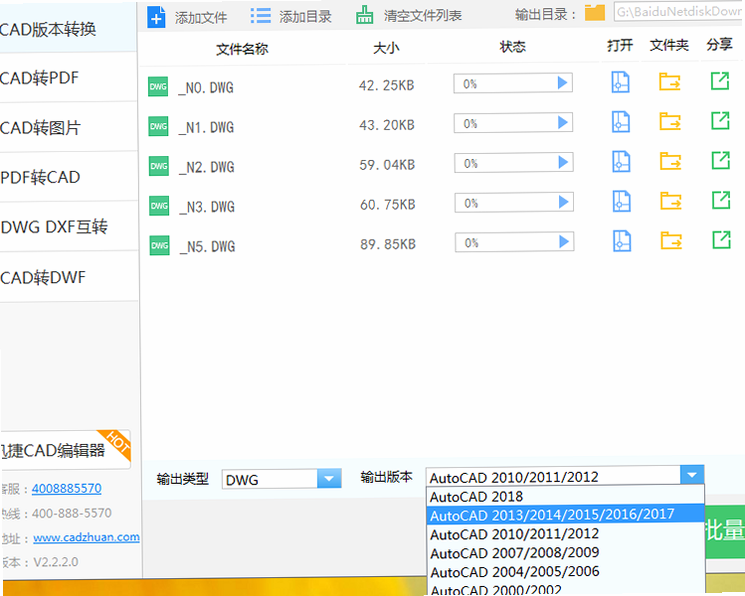
Task: Click the DWG file icon for _N1.DWG
Action: pyautogui.click(x=158, y=126)
